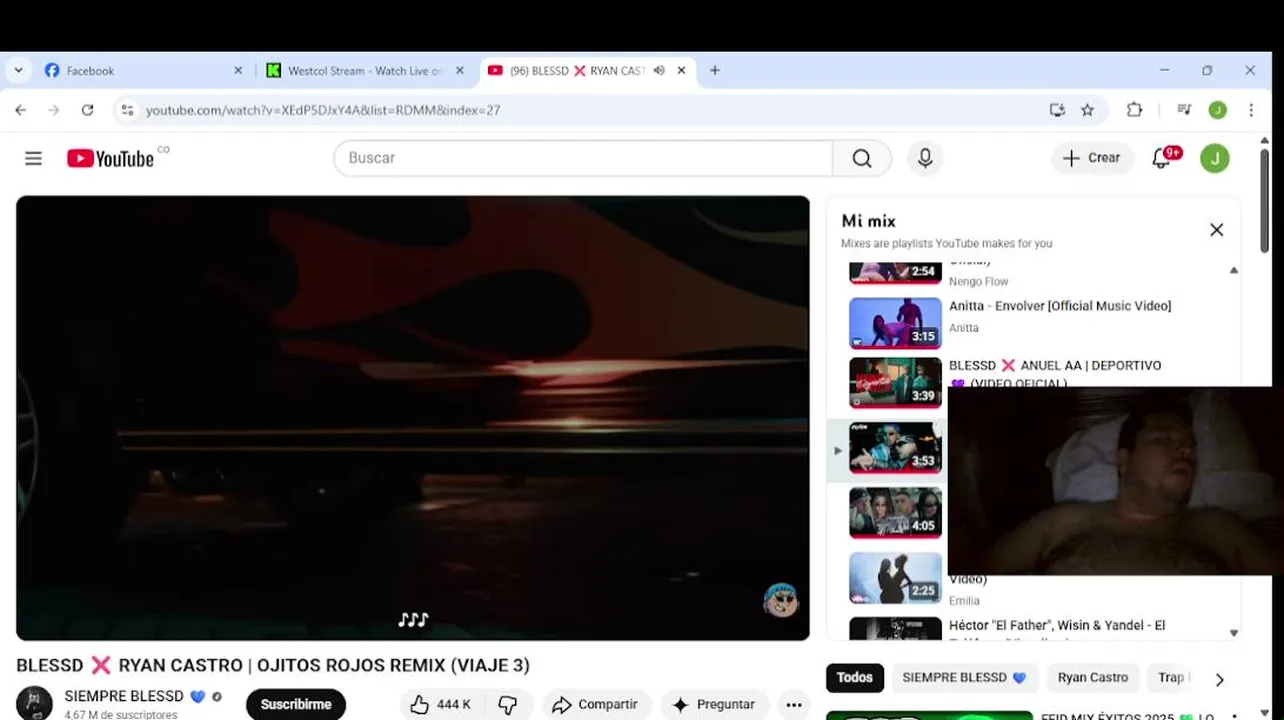Image resolution: width=1284 pixels, height=720 pixels.
Task: Open the FEID MIX ÉXITOS 2025 recommendation
Action: point(1030,715)
